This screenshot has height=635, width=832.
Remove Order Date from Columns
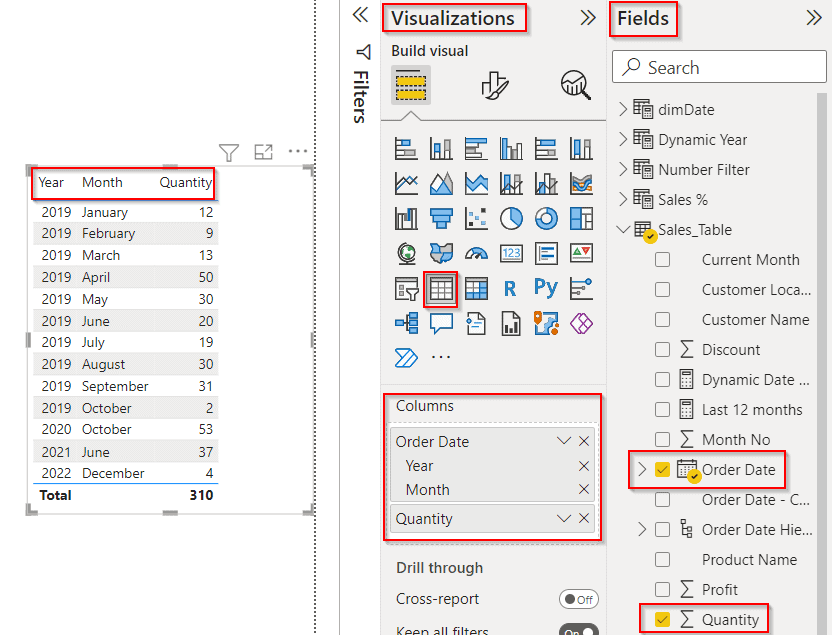(x=584, y=441)
